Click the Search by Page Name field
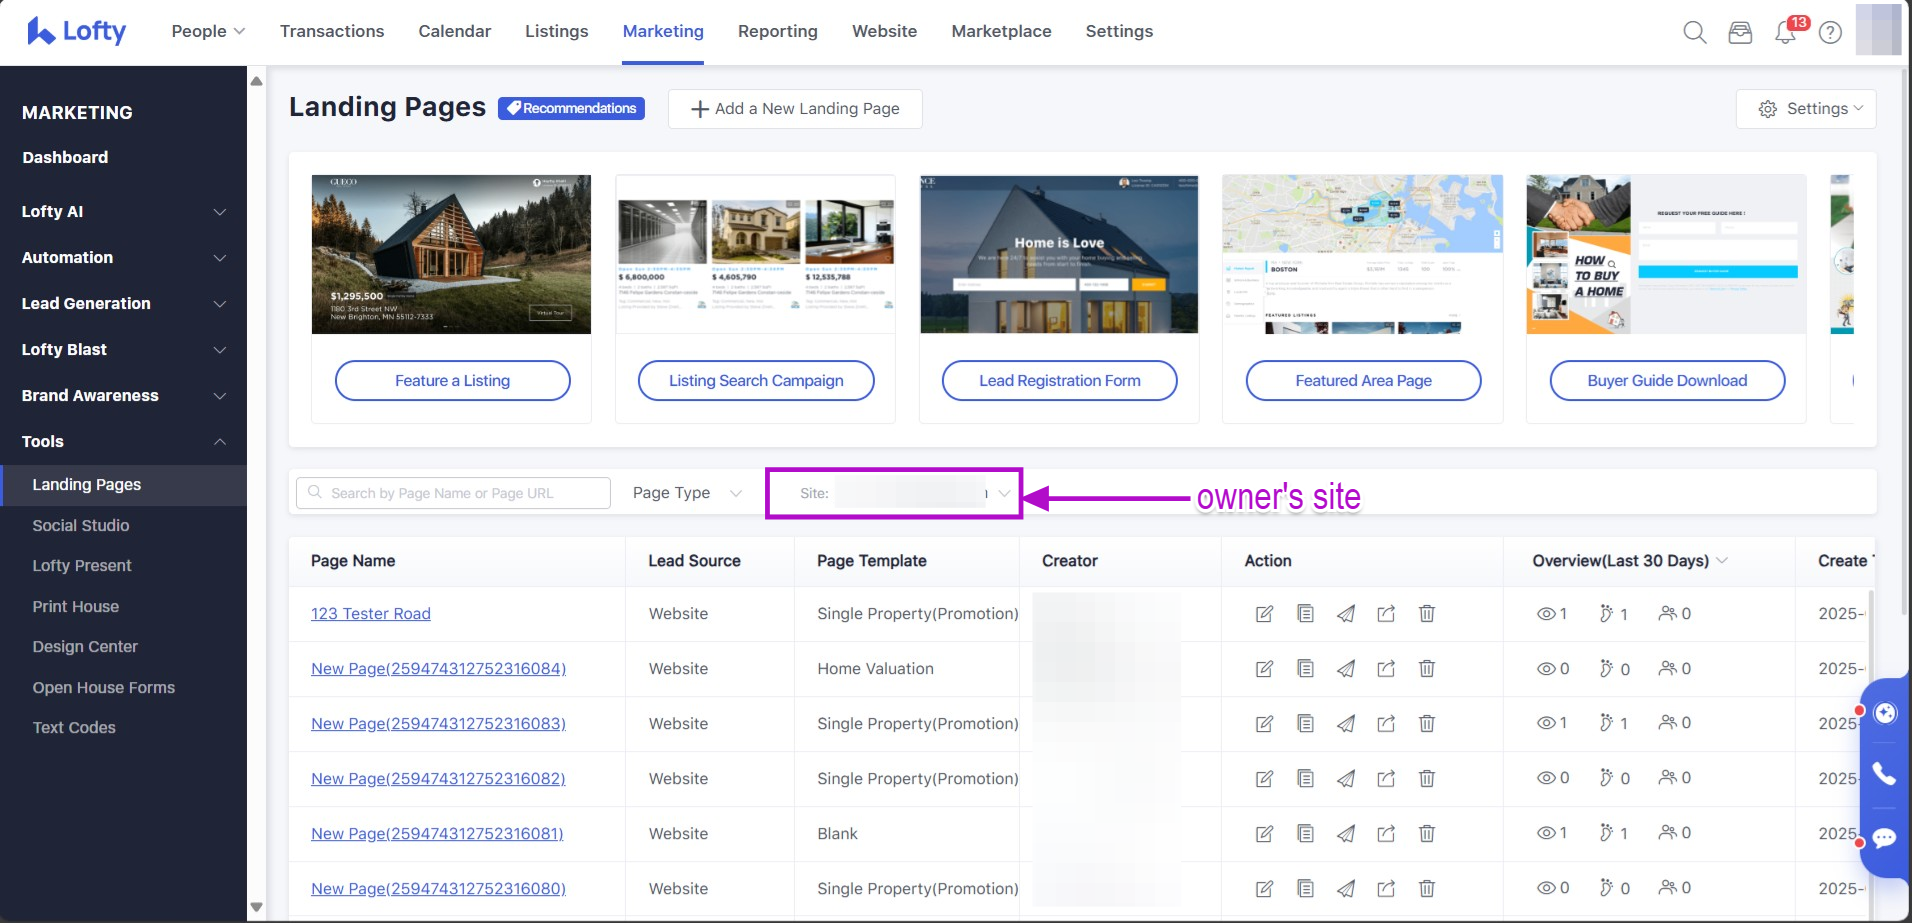This screenshot has width=1912, height=923. pos(453,493)
